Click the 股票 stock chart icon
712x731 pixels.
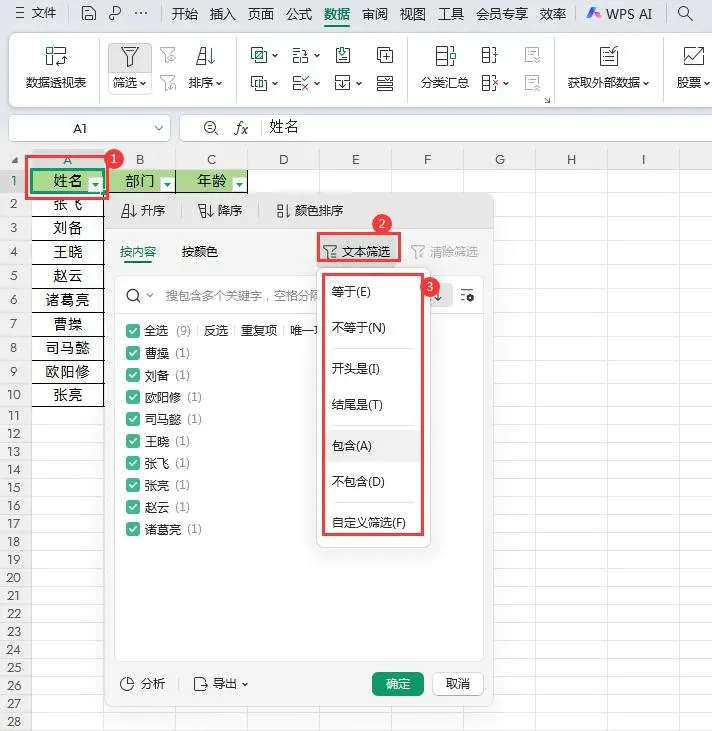(693, 56)
